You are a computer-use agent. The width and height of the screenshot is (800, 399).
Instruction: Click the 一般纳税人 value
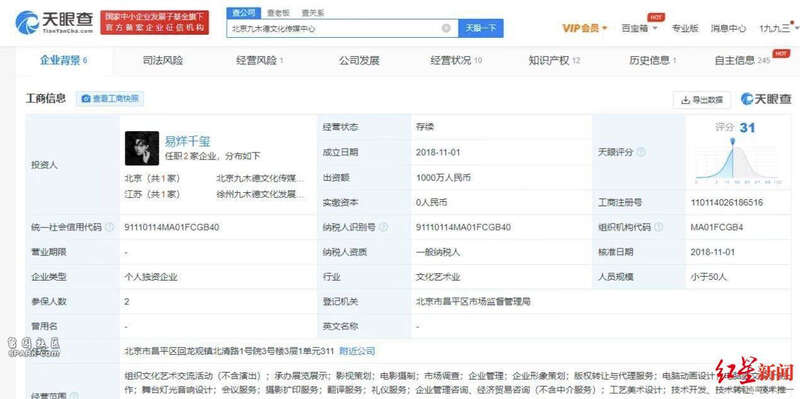438,252
